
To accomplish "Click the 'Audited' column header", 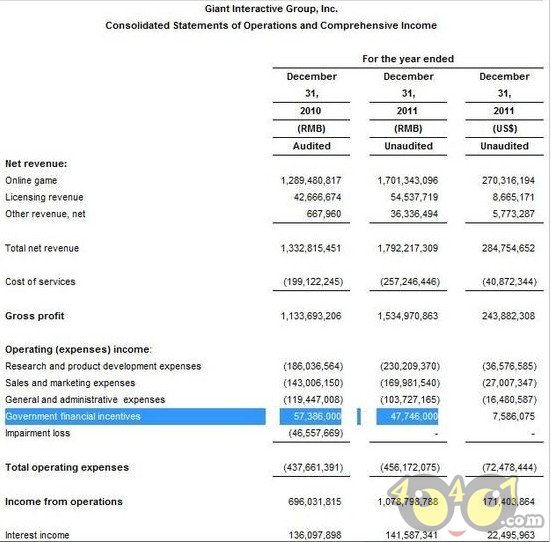I will [312, 146].
